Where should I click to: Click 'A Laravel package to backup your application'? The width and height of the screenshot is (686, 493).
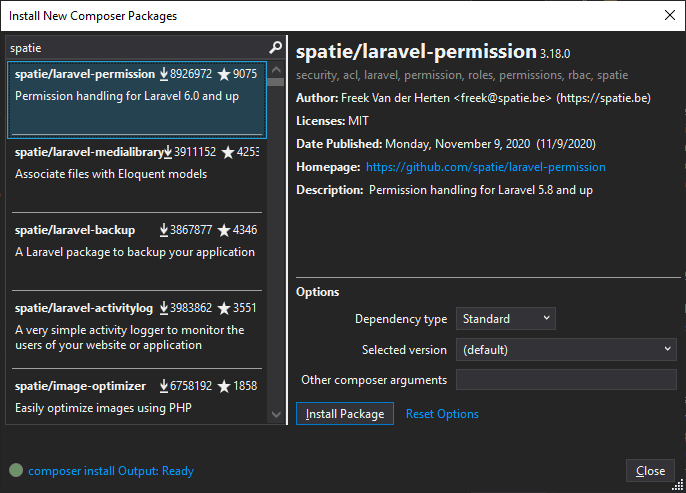pos(135,252)
